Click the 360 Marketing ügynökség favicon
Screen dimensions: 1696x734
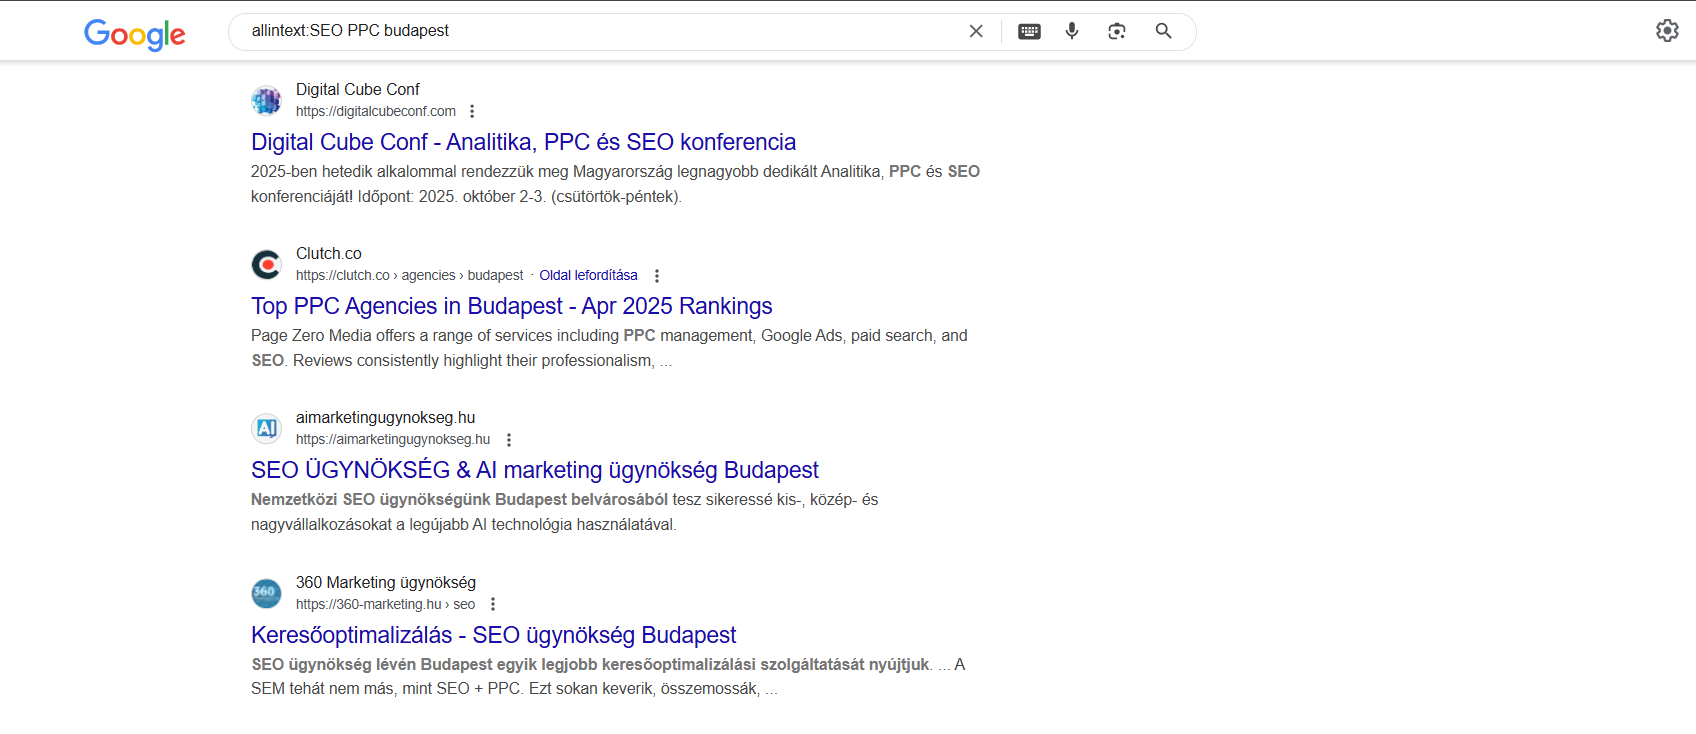click(x=266, y=593)
